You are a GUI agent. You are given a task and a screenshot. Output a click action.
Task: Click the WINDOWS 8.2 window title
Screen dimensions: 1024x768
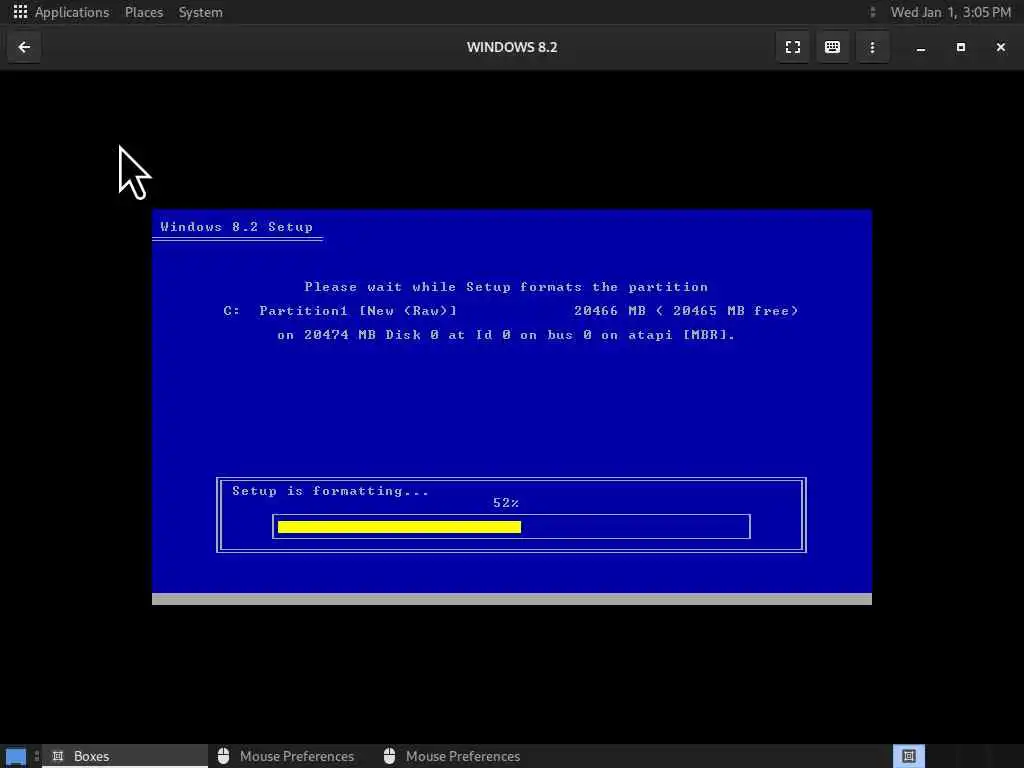(512, 47)
